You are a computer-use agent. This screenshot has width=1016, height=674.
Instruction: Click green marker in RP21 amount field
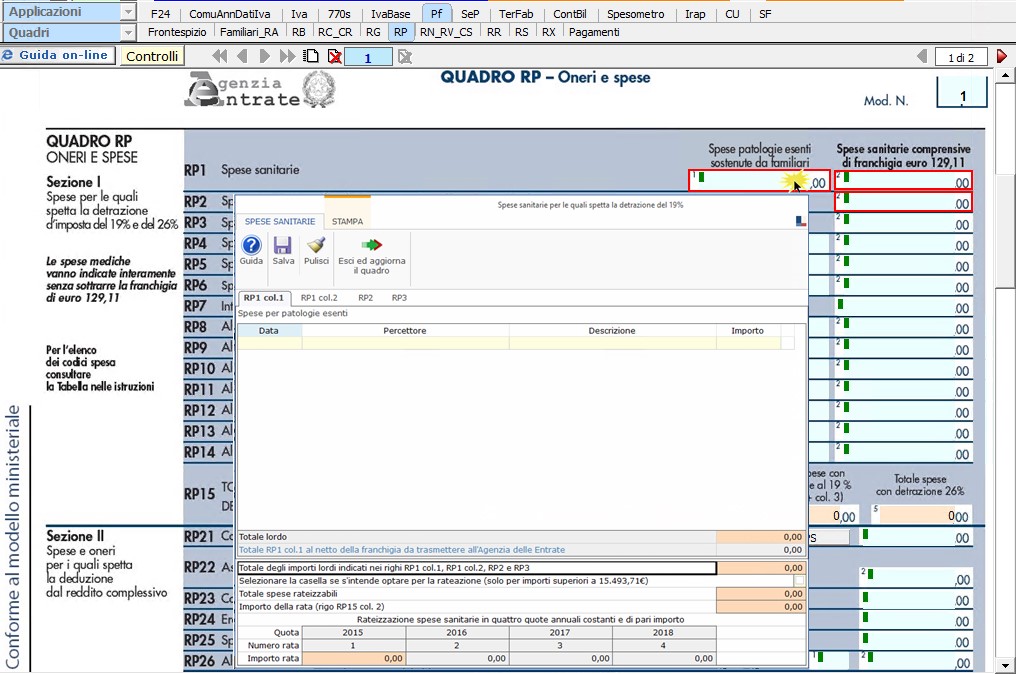pyautogui.click(x=865, y=534)
